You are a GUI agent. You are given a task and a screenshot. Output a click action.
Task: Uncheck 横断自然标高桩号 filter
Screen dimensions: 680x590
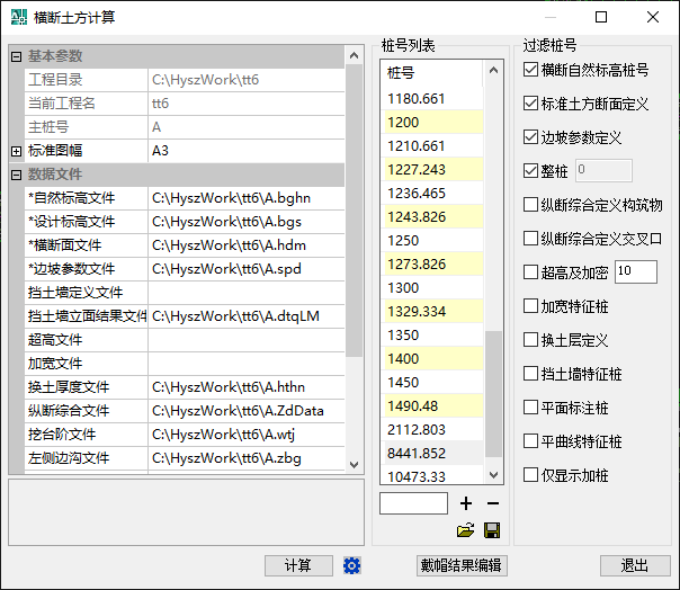531,71
